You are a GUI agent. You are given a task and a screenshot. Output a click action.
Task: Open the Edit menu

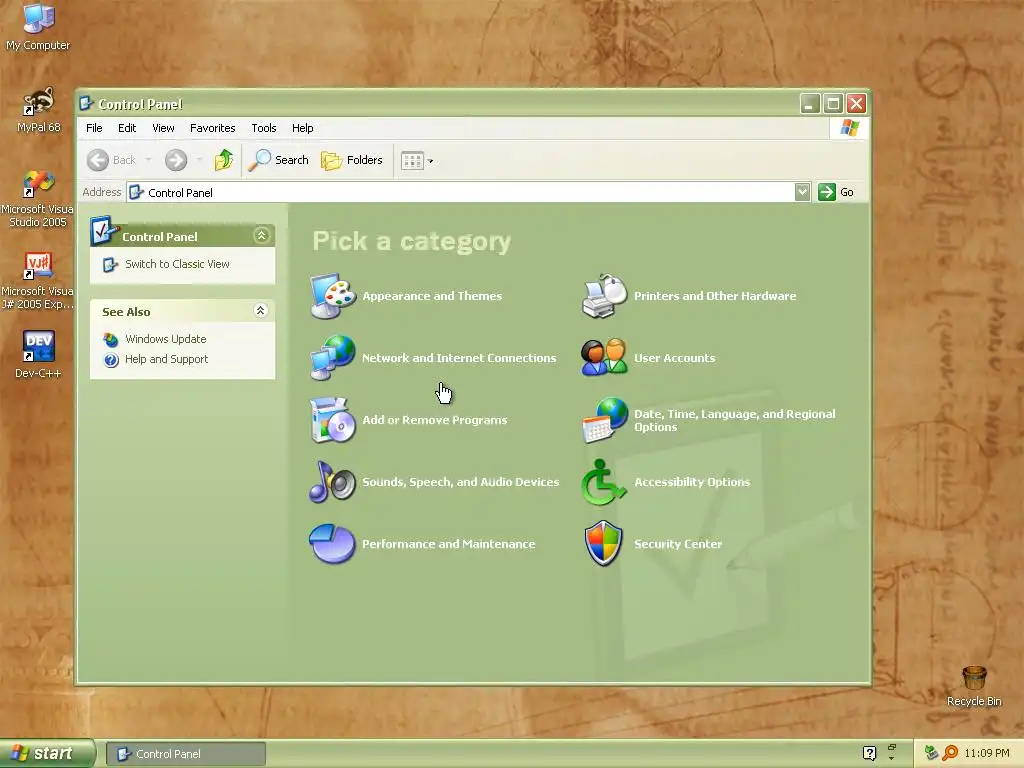click(x=127, y=128)
